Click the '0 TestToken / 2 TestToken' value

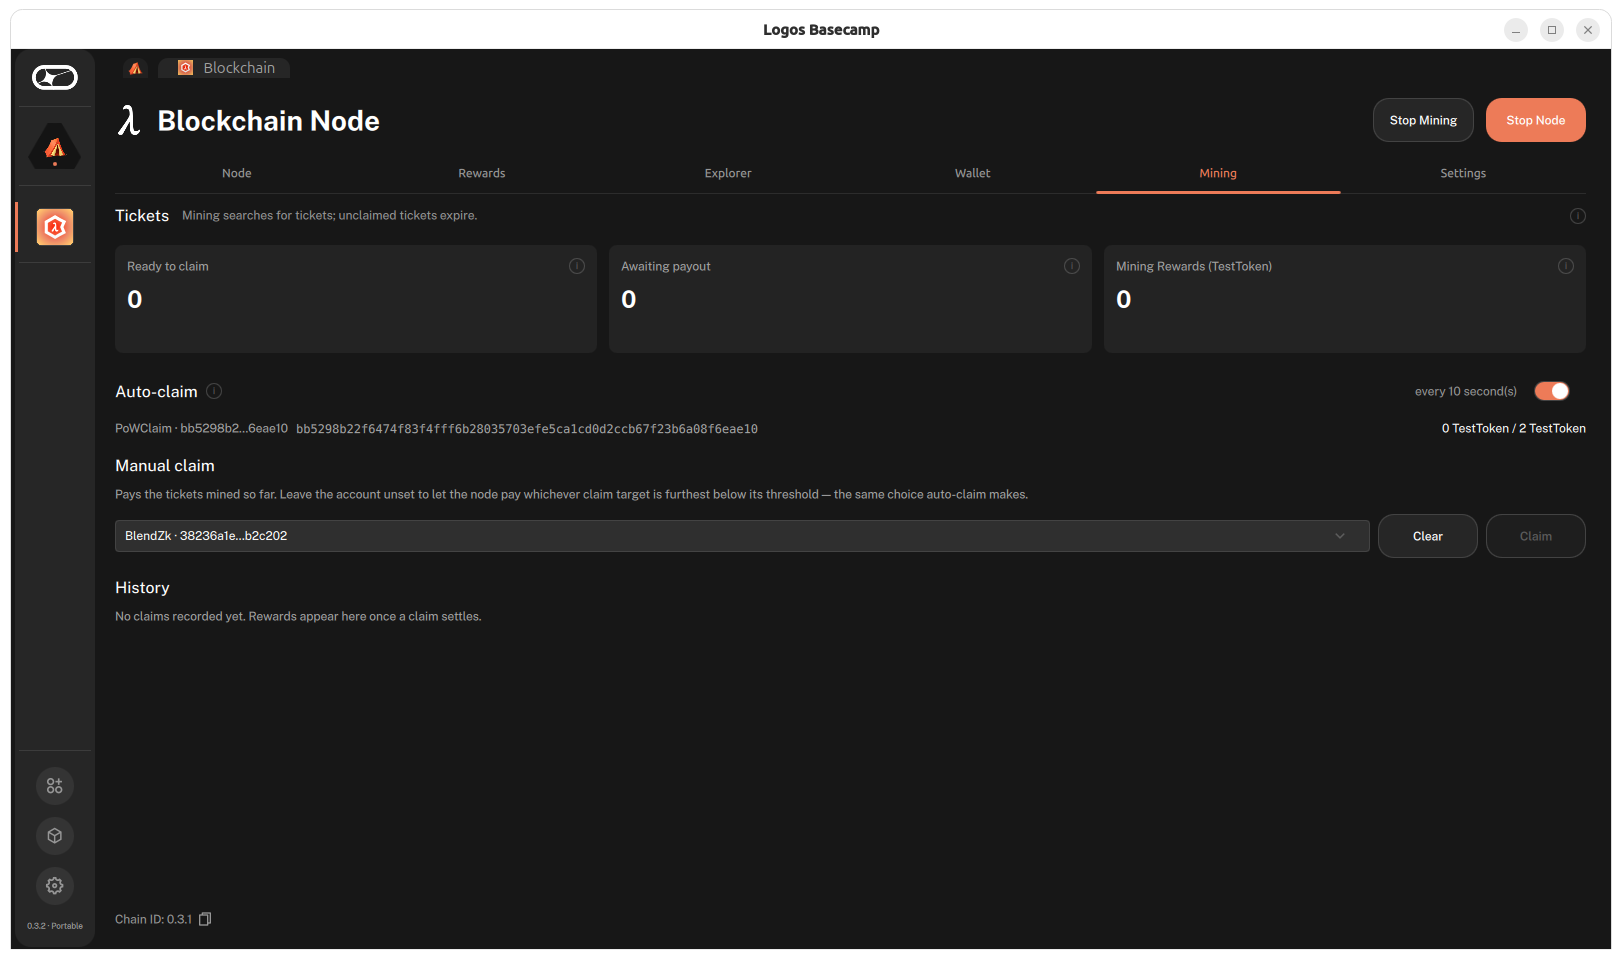(1514, 428)
